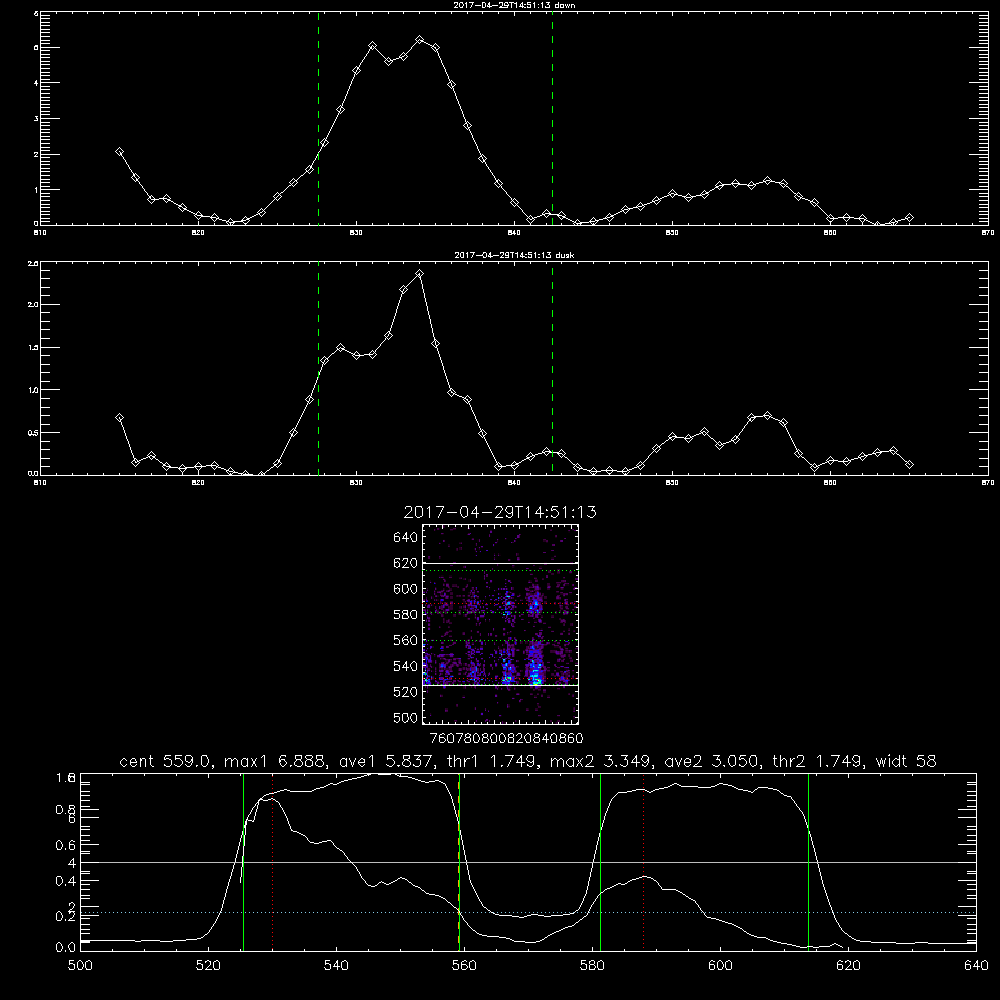
Task: Click the highest diamond marker in the dawn plot
Action: (x=419, y=40)
